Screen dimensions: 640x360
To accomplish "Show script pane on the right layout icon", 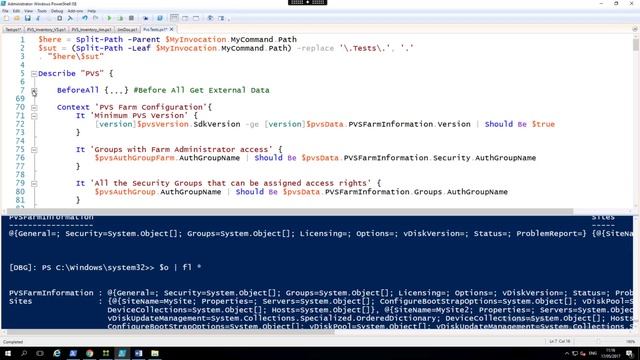I will tap(185, 18).
